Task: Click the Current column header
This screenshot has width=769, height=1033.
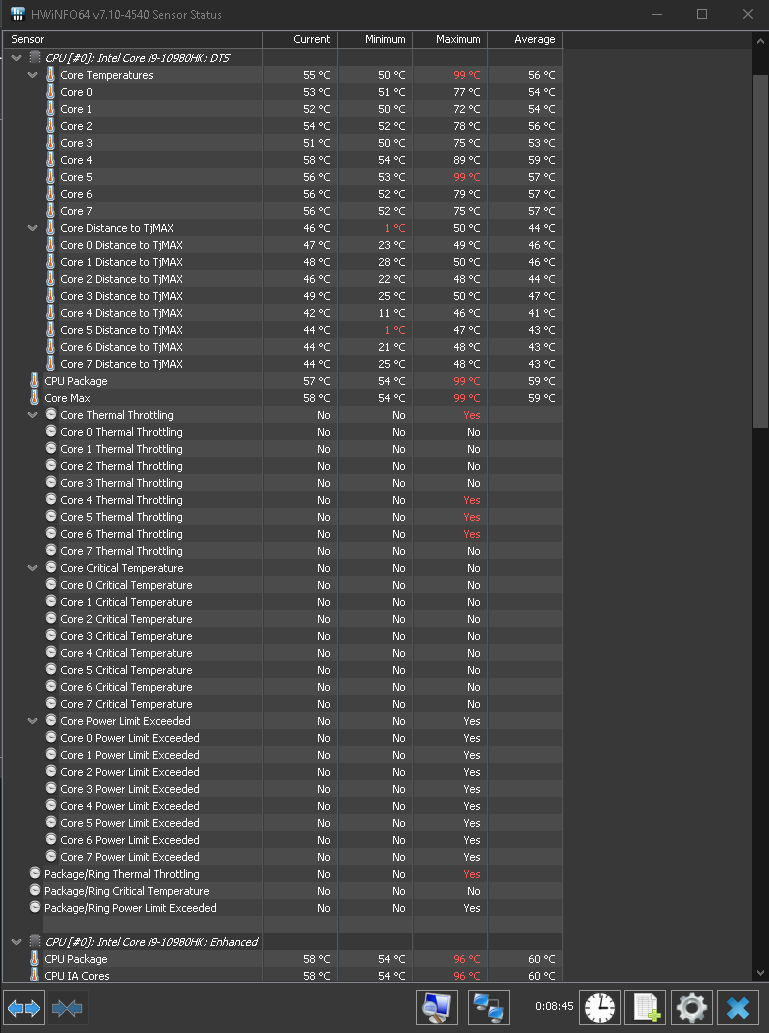Action: [300, 40]
